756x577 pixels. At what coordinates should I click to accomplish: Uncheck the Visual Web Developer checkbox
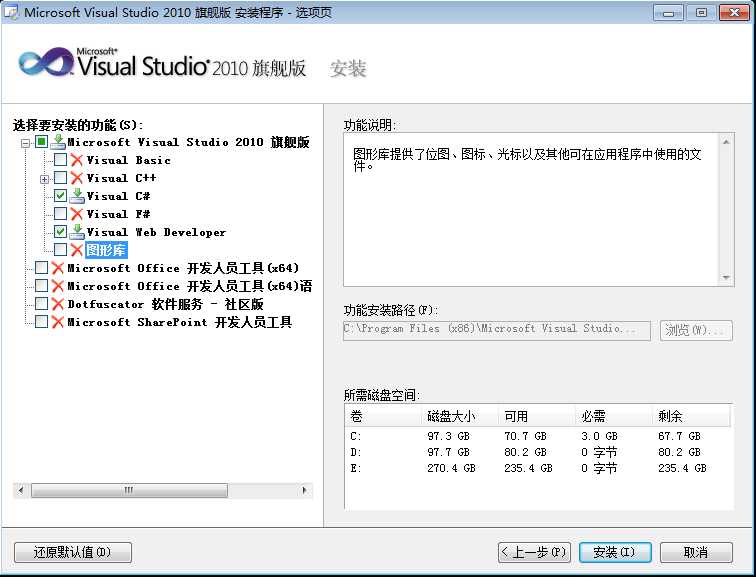pyautogui.click(x=60, y=232)
